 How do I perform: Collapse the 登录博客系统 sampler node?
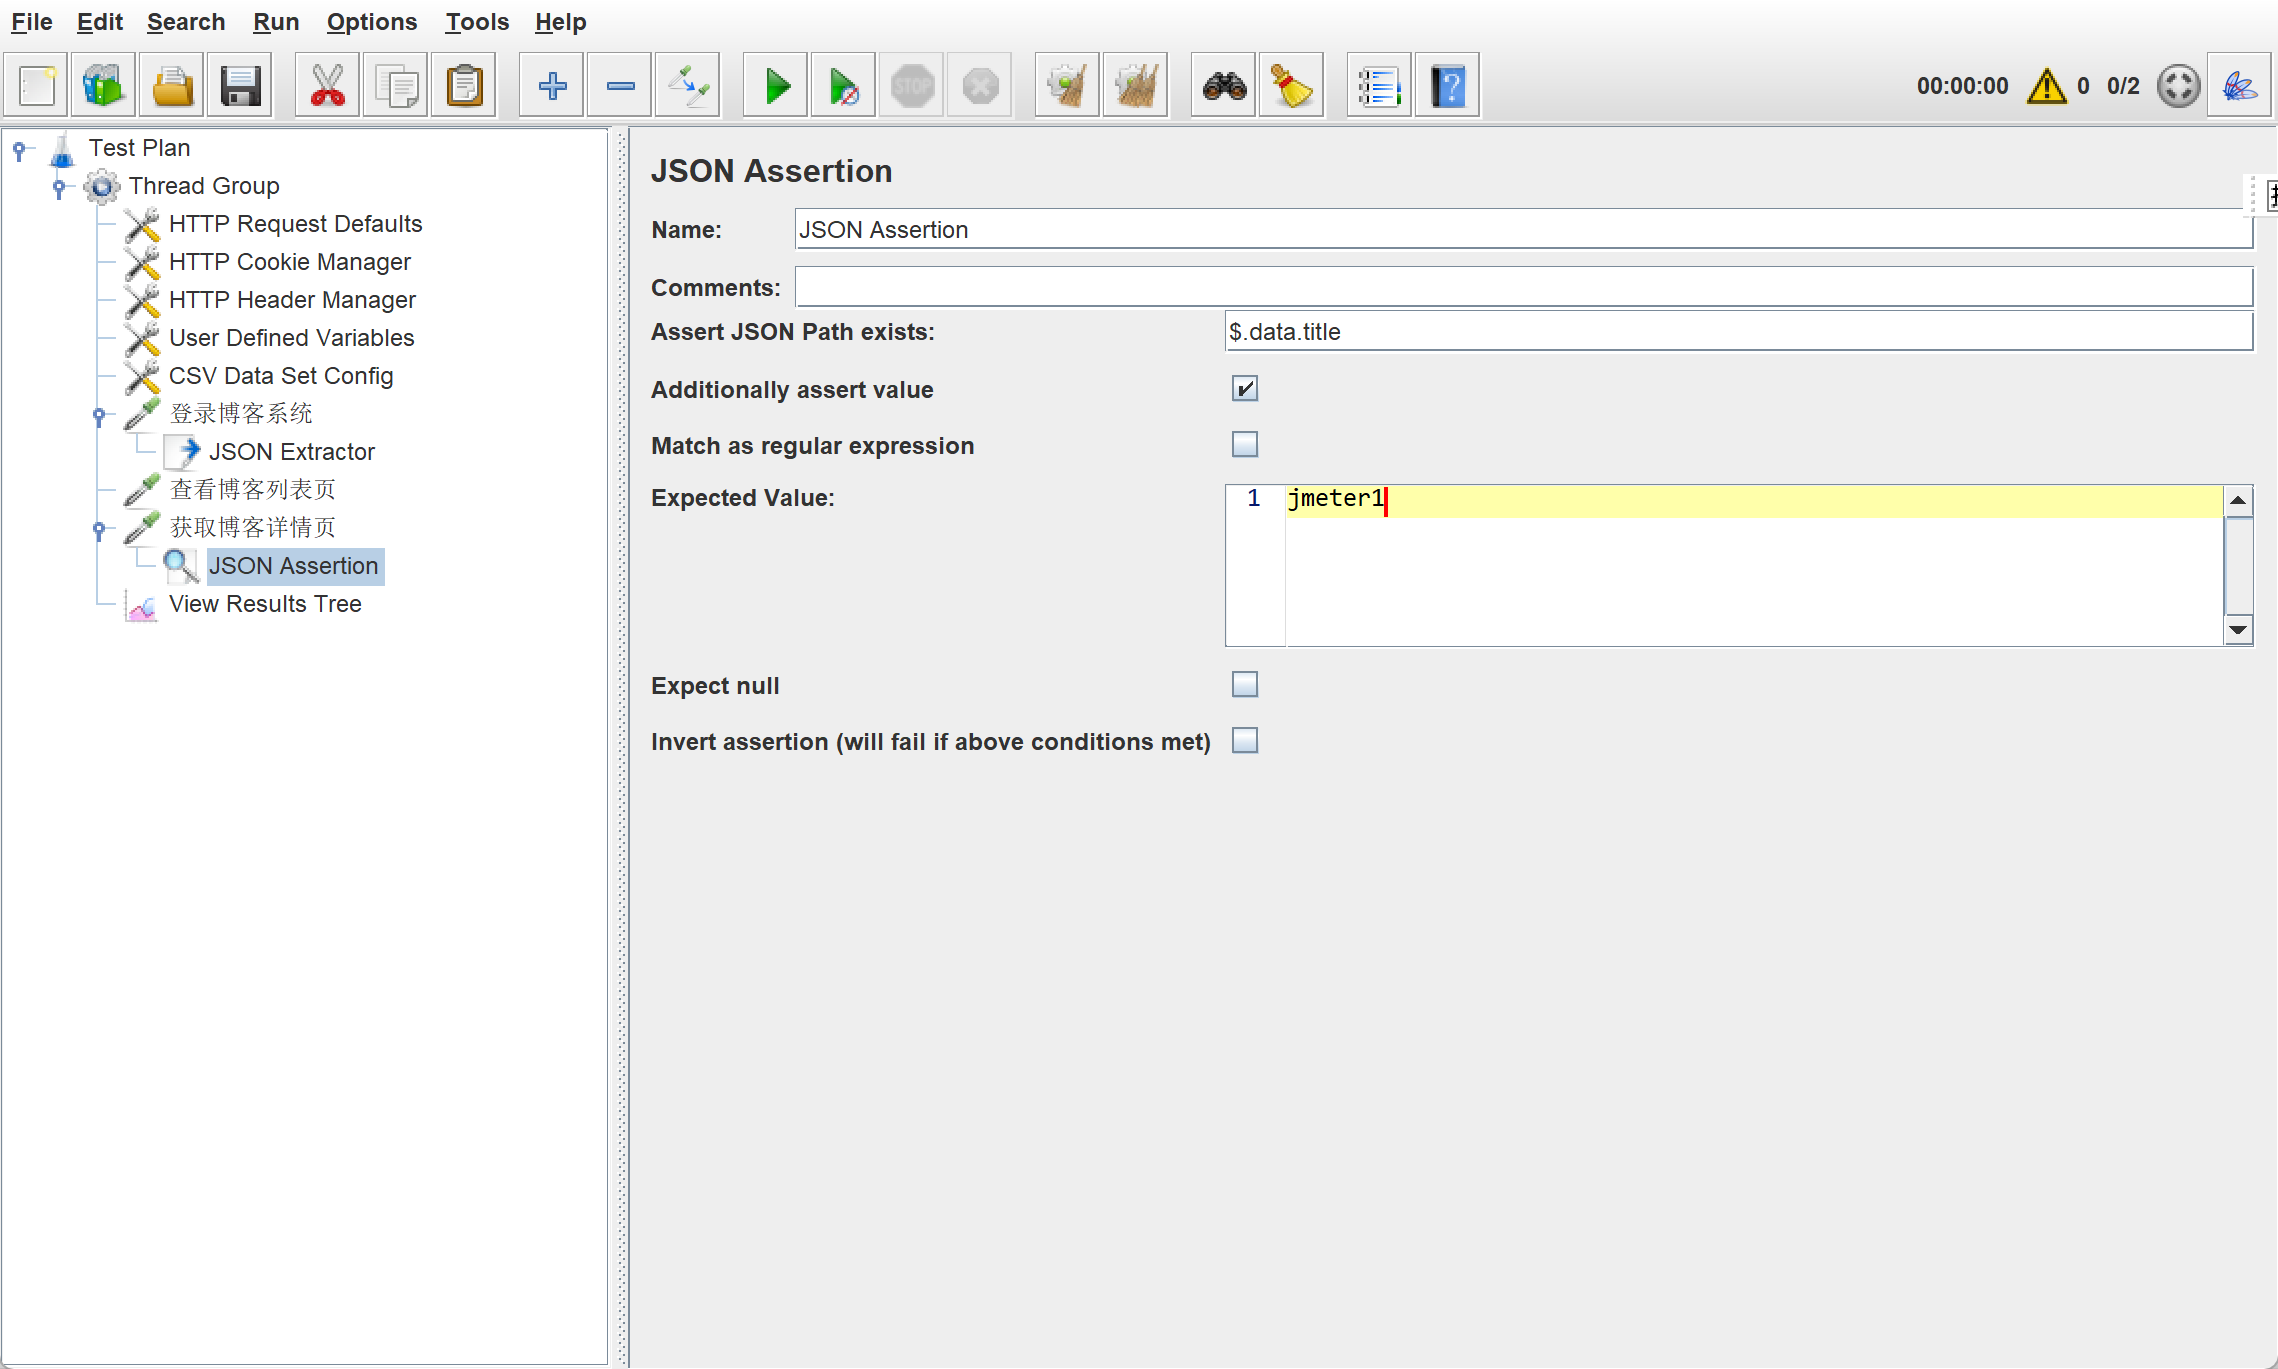(x=99, y=414)
